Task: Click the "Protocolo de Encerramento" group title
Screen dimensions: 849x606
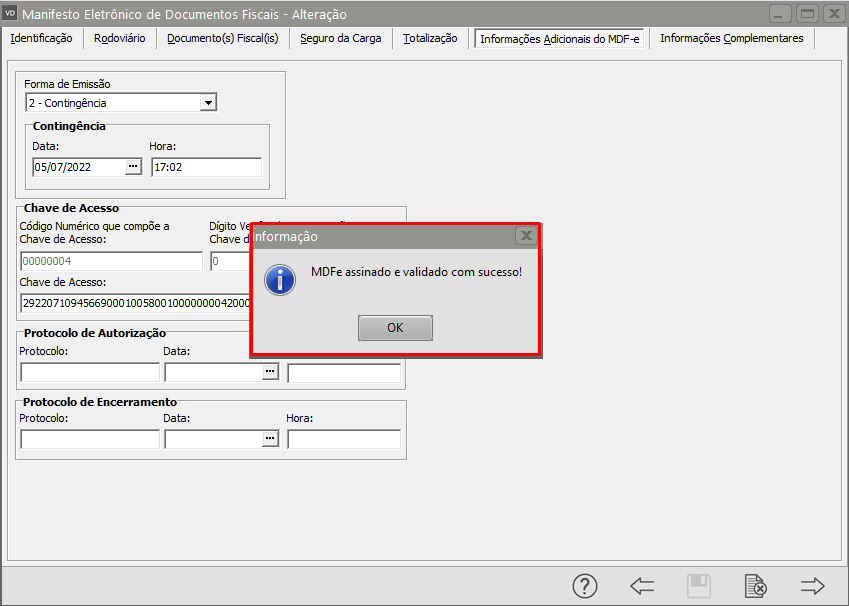Action: point(100,402)
